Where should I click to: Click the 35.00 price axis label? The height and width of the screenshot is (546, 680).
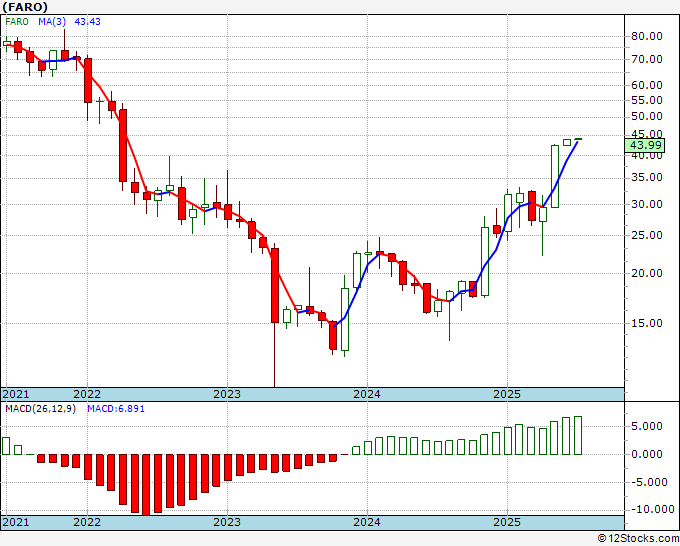[647, 177]
